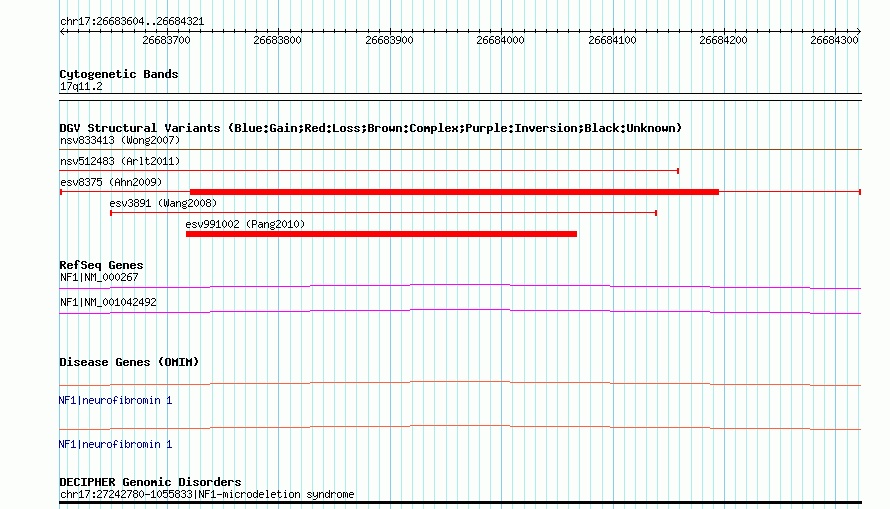Select the DGV Structural Variants track title
Image resolution: width=890 pixels, height=509 pixels.
(371, 128)
